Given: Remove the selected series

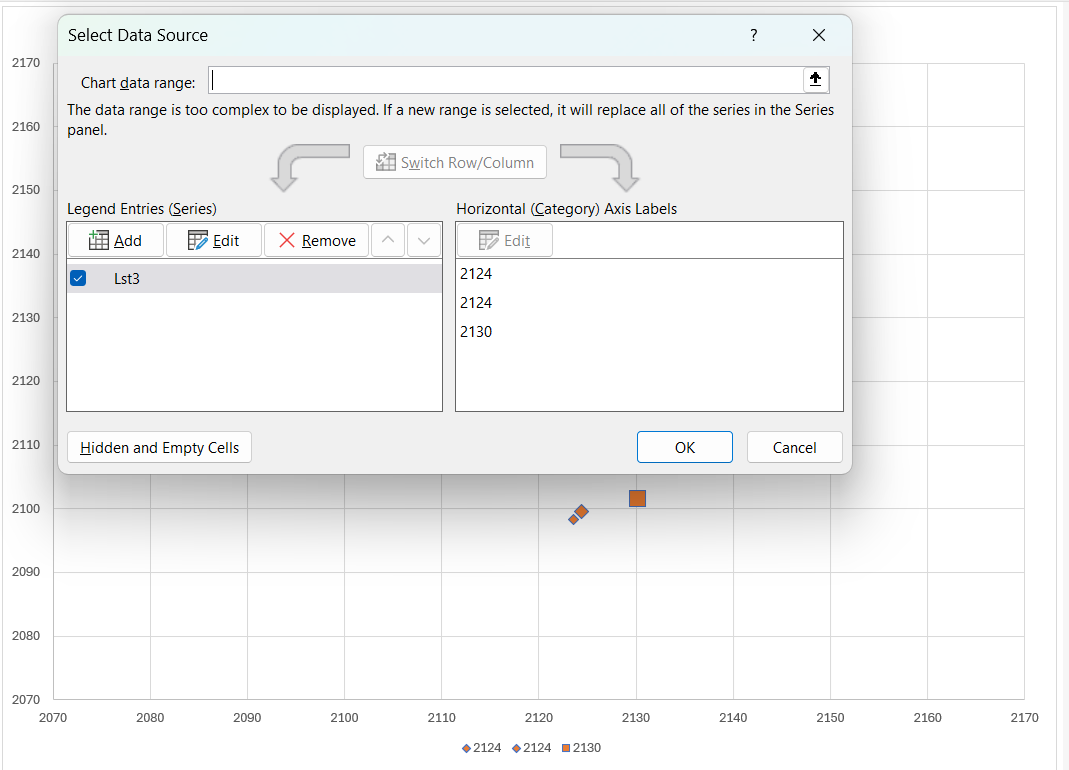Looking at the screenshot, I should [x=316, y=240].
